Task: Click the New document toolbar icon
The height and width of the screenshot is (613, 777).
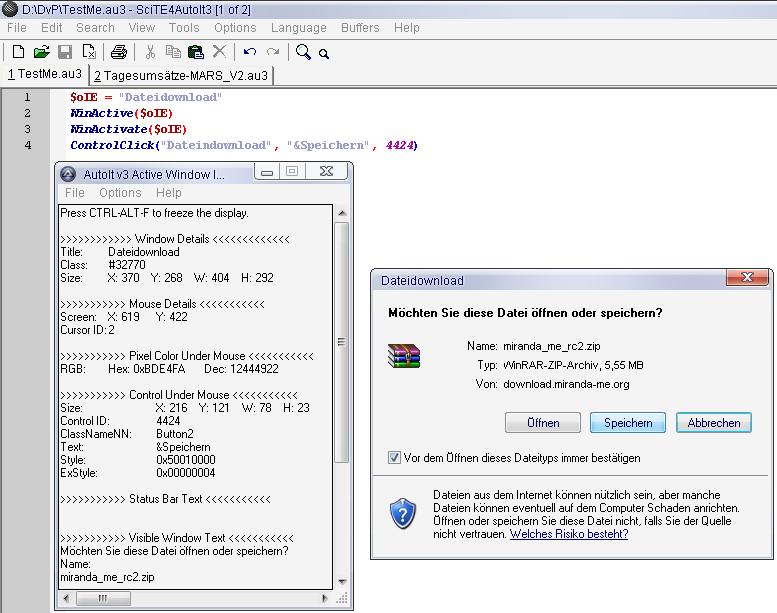Action: pyautogui.click(x=18, y=52)
